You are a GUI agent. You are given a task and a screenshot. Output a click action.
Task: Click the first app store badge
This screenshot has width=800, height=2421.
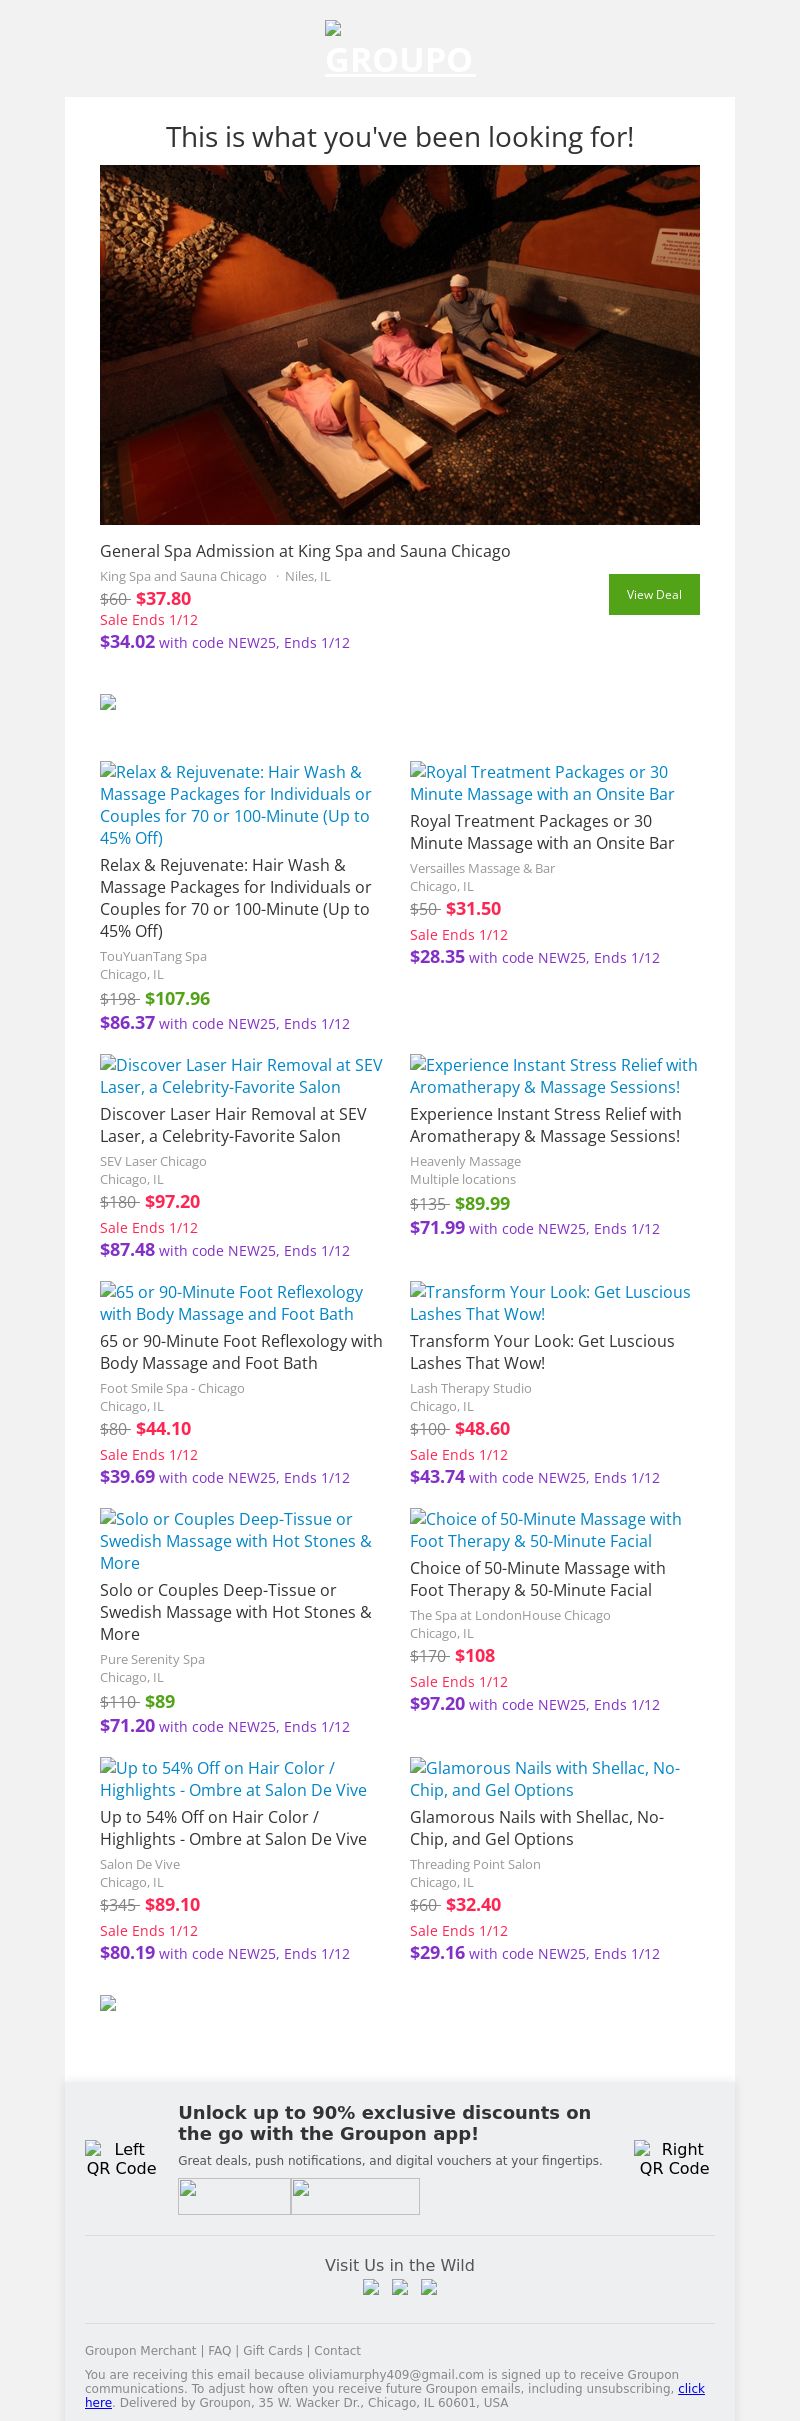(x=234, y=2196)
